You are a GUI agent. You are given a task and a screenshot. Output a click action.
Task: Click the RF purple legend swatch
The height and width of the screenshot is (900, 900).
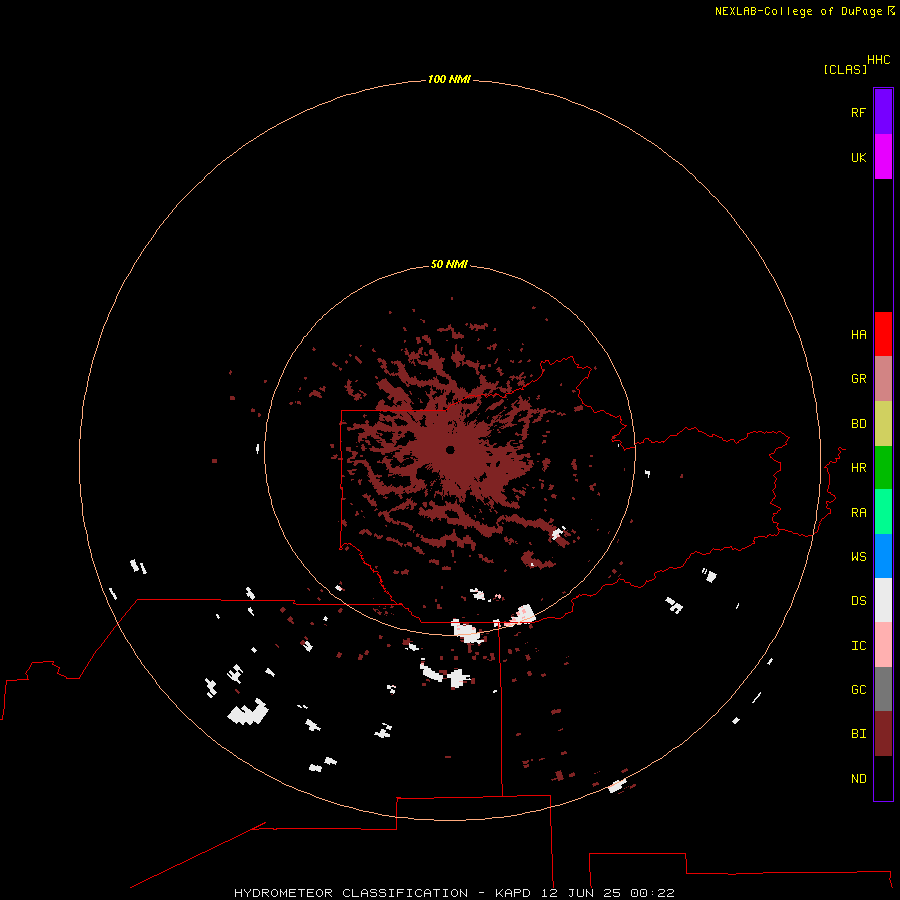pyautogui.click(x=883, y=112)
